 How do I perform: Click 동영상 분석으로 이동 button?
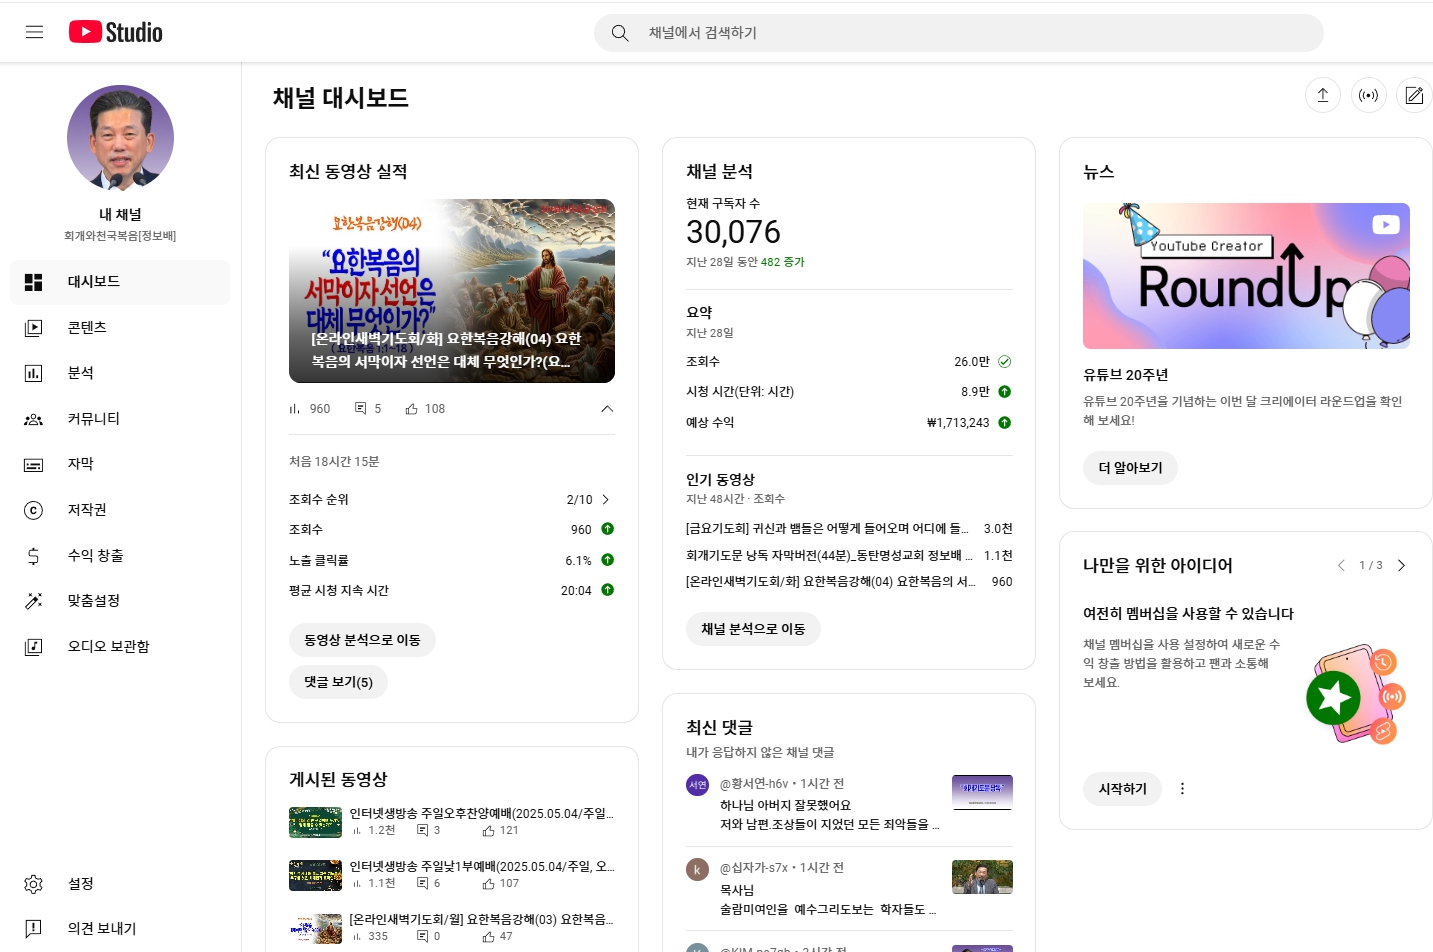[362, 640]
